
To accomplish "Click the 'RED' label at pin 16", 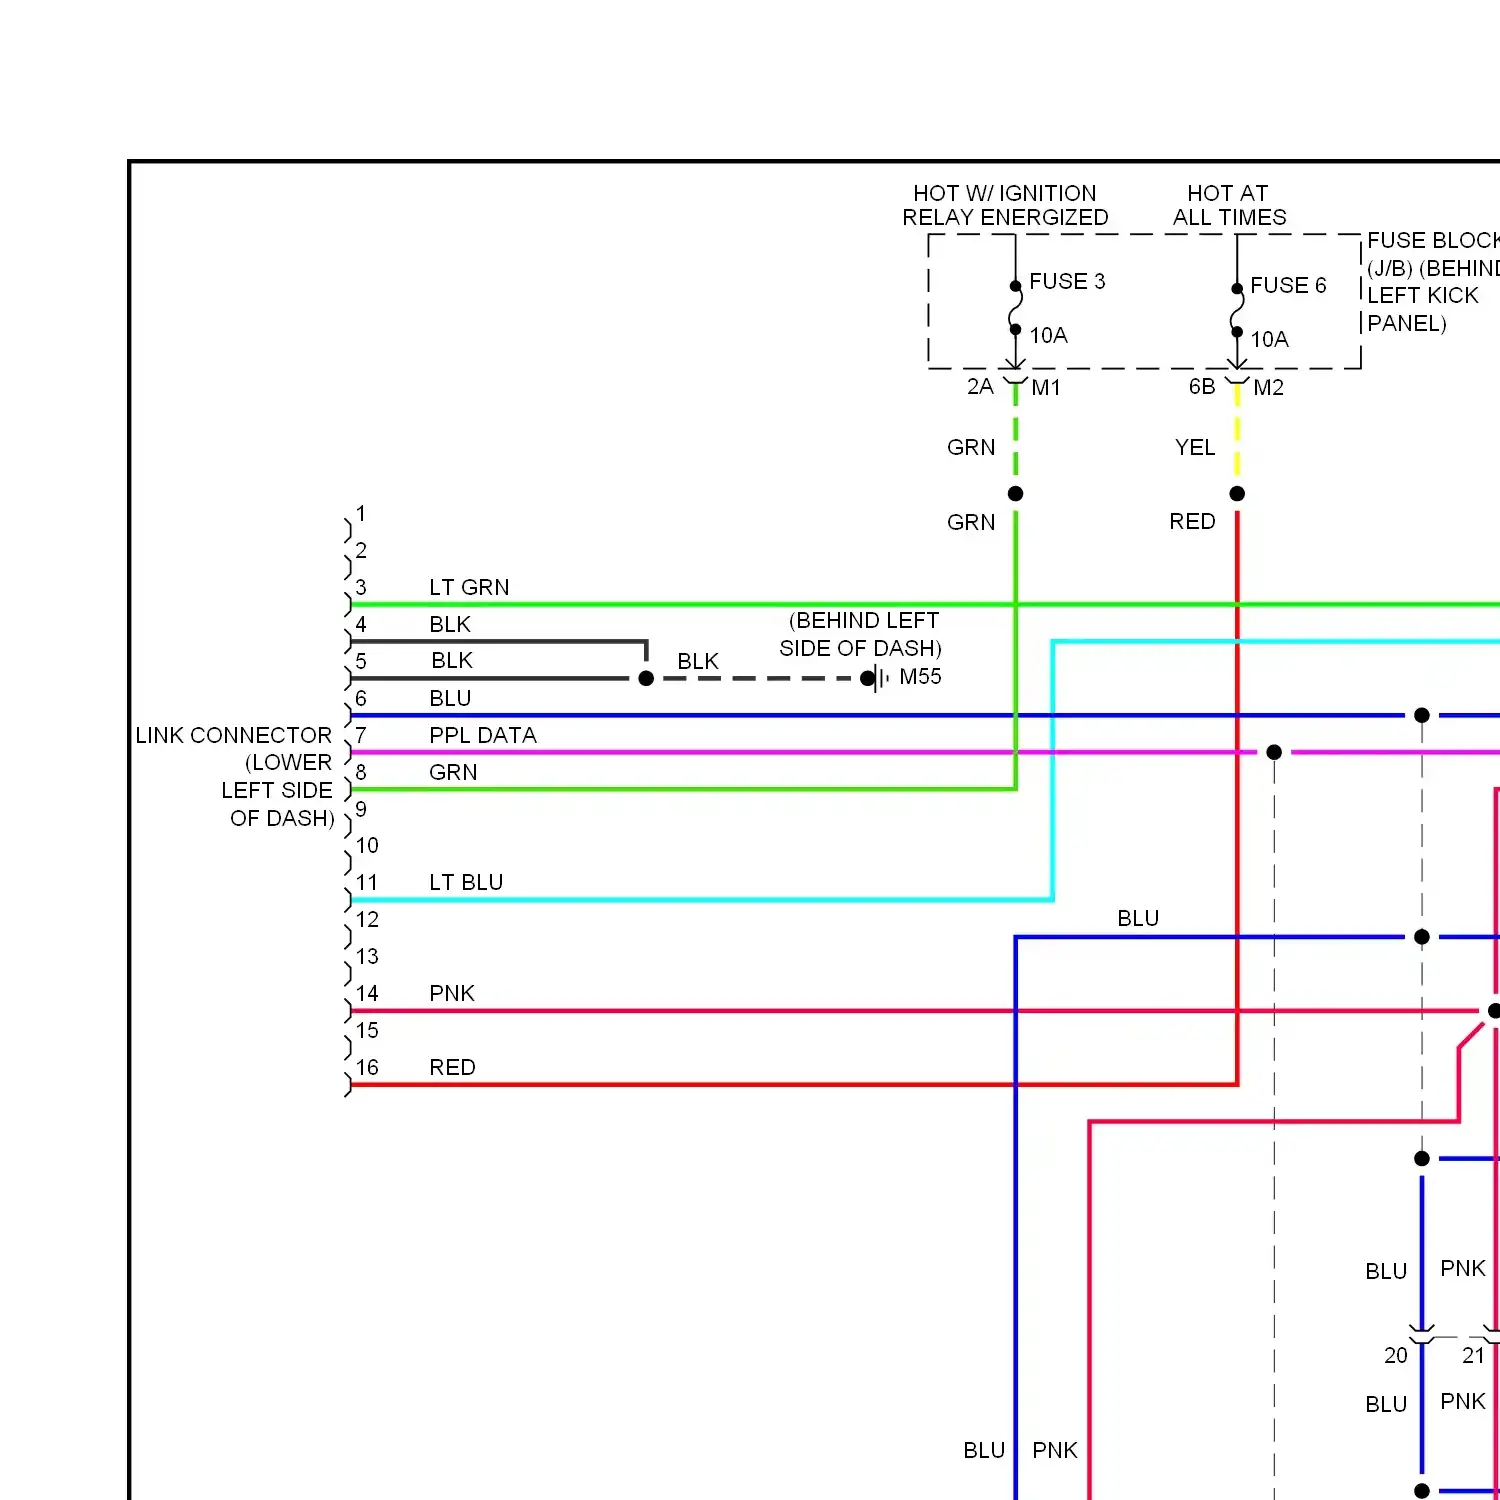I will point(452,1067).
